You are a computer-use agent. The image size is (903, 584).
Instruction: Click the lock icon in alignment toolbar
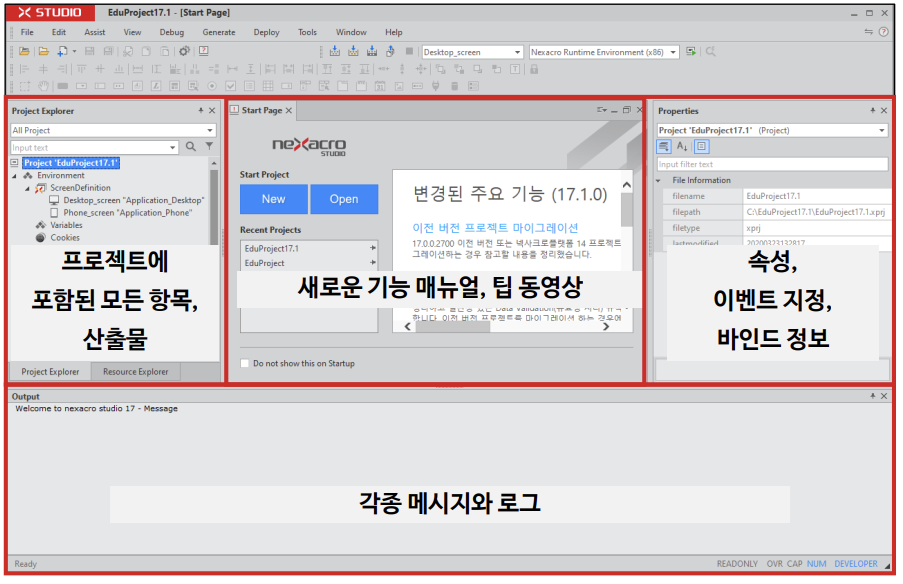(x=534, y=69)
